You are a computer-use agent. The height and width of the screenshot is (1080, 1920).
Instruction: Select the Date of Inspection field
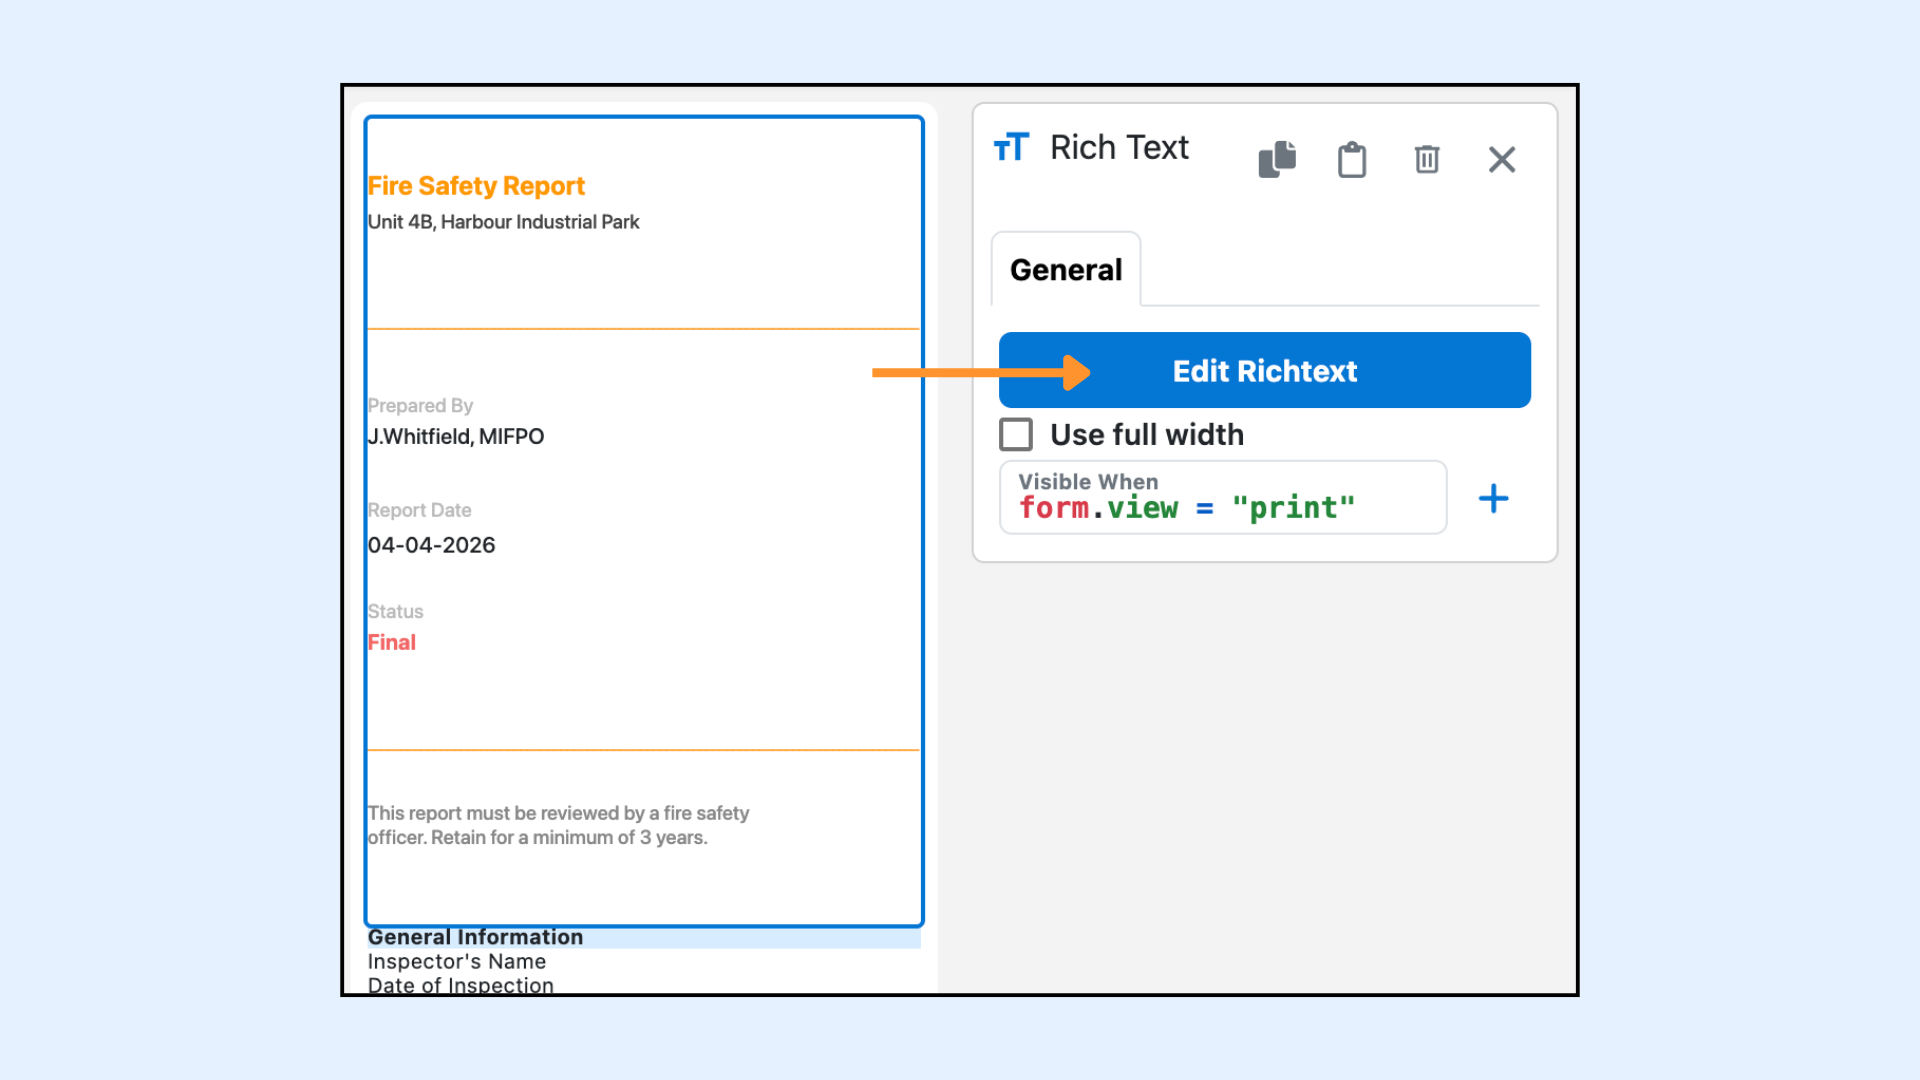pyautogui.click(x=460, y=984)
